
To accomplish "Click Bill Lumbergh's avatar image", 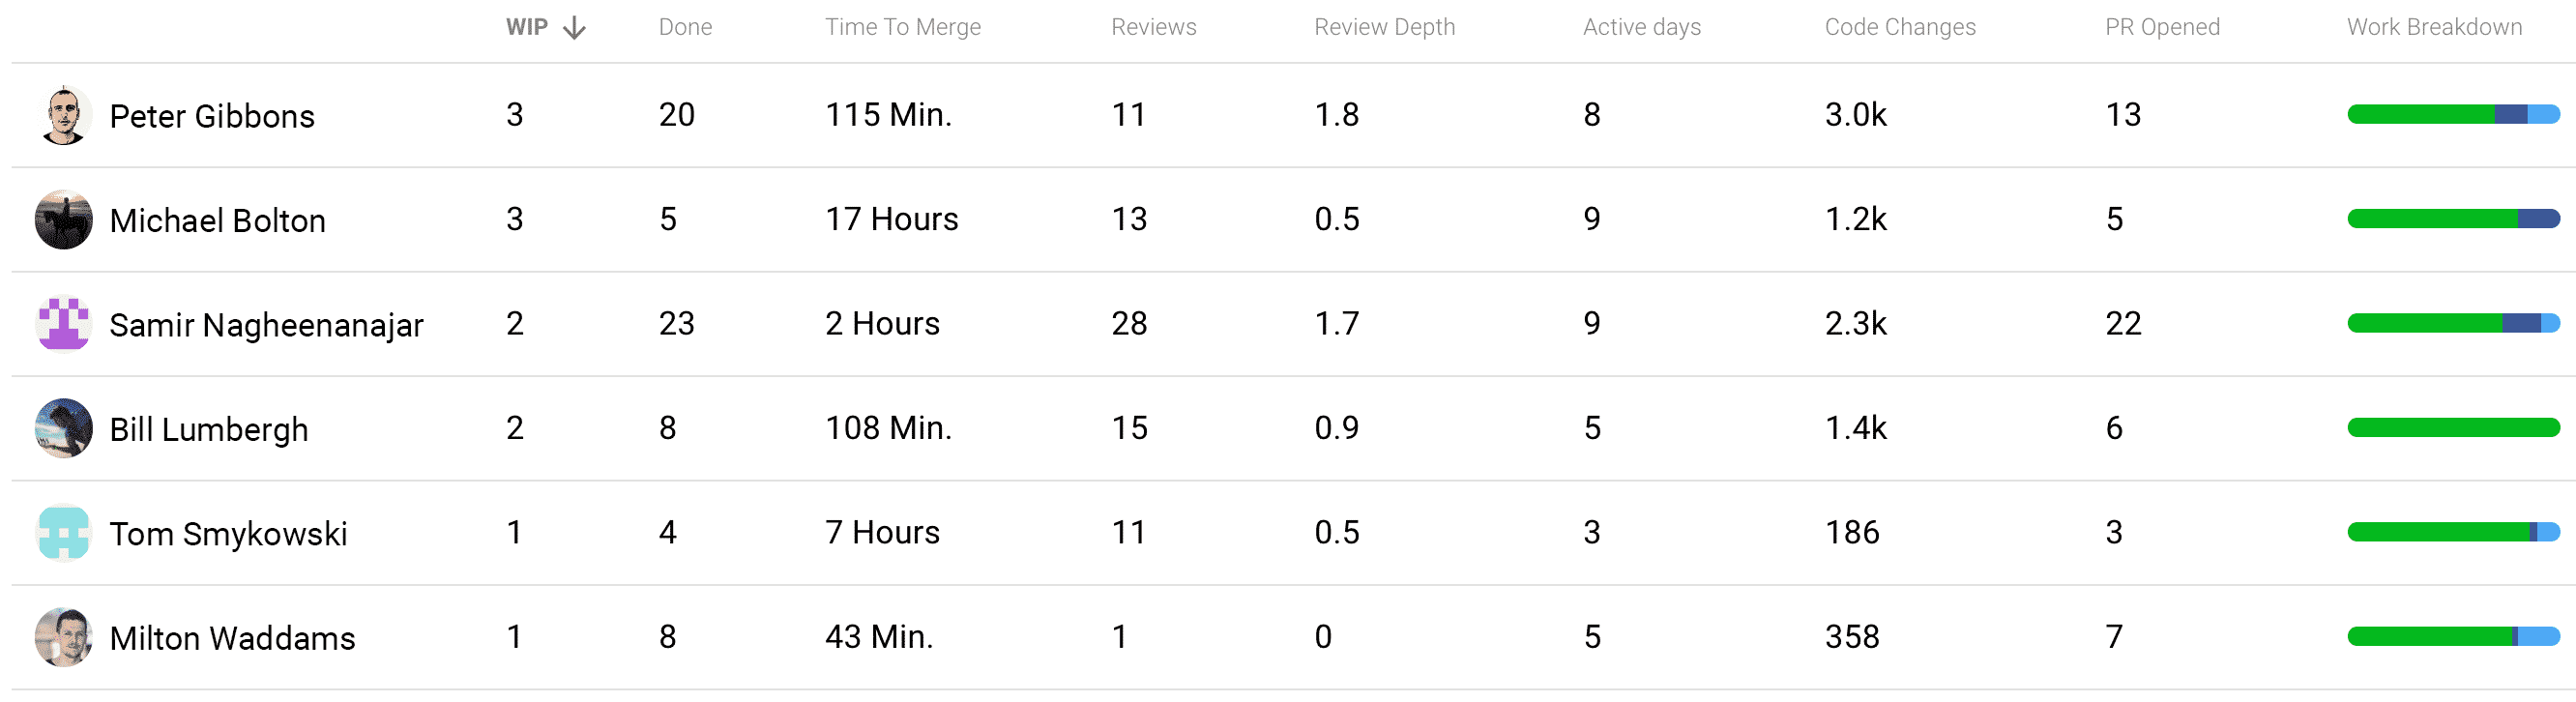I will pos(64,429).
